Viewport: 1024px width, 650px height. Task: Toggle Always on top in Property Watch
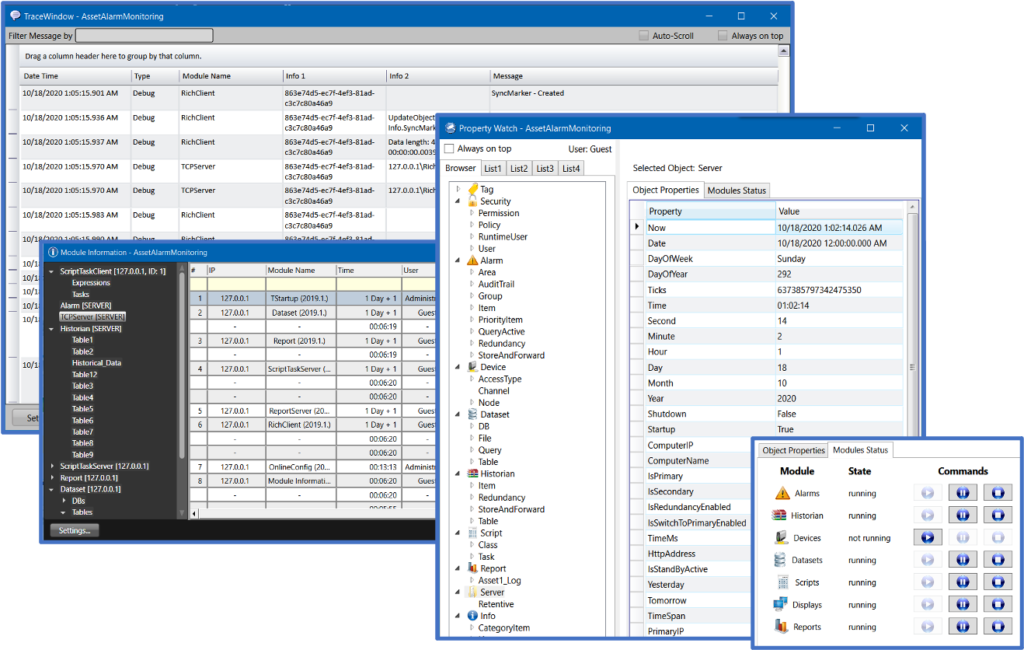coord(449,149)
